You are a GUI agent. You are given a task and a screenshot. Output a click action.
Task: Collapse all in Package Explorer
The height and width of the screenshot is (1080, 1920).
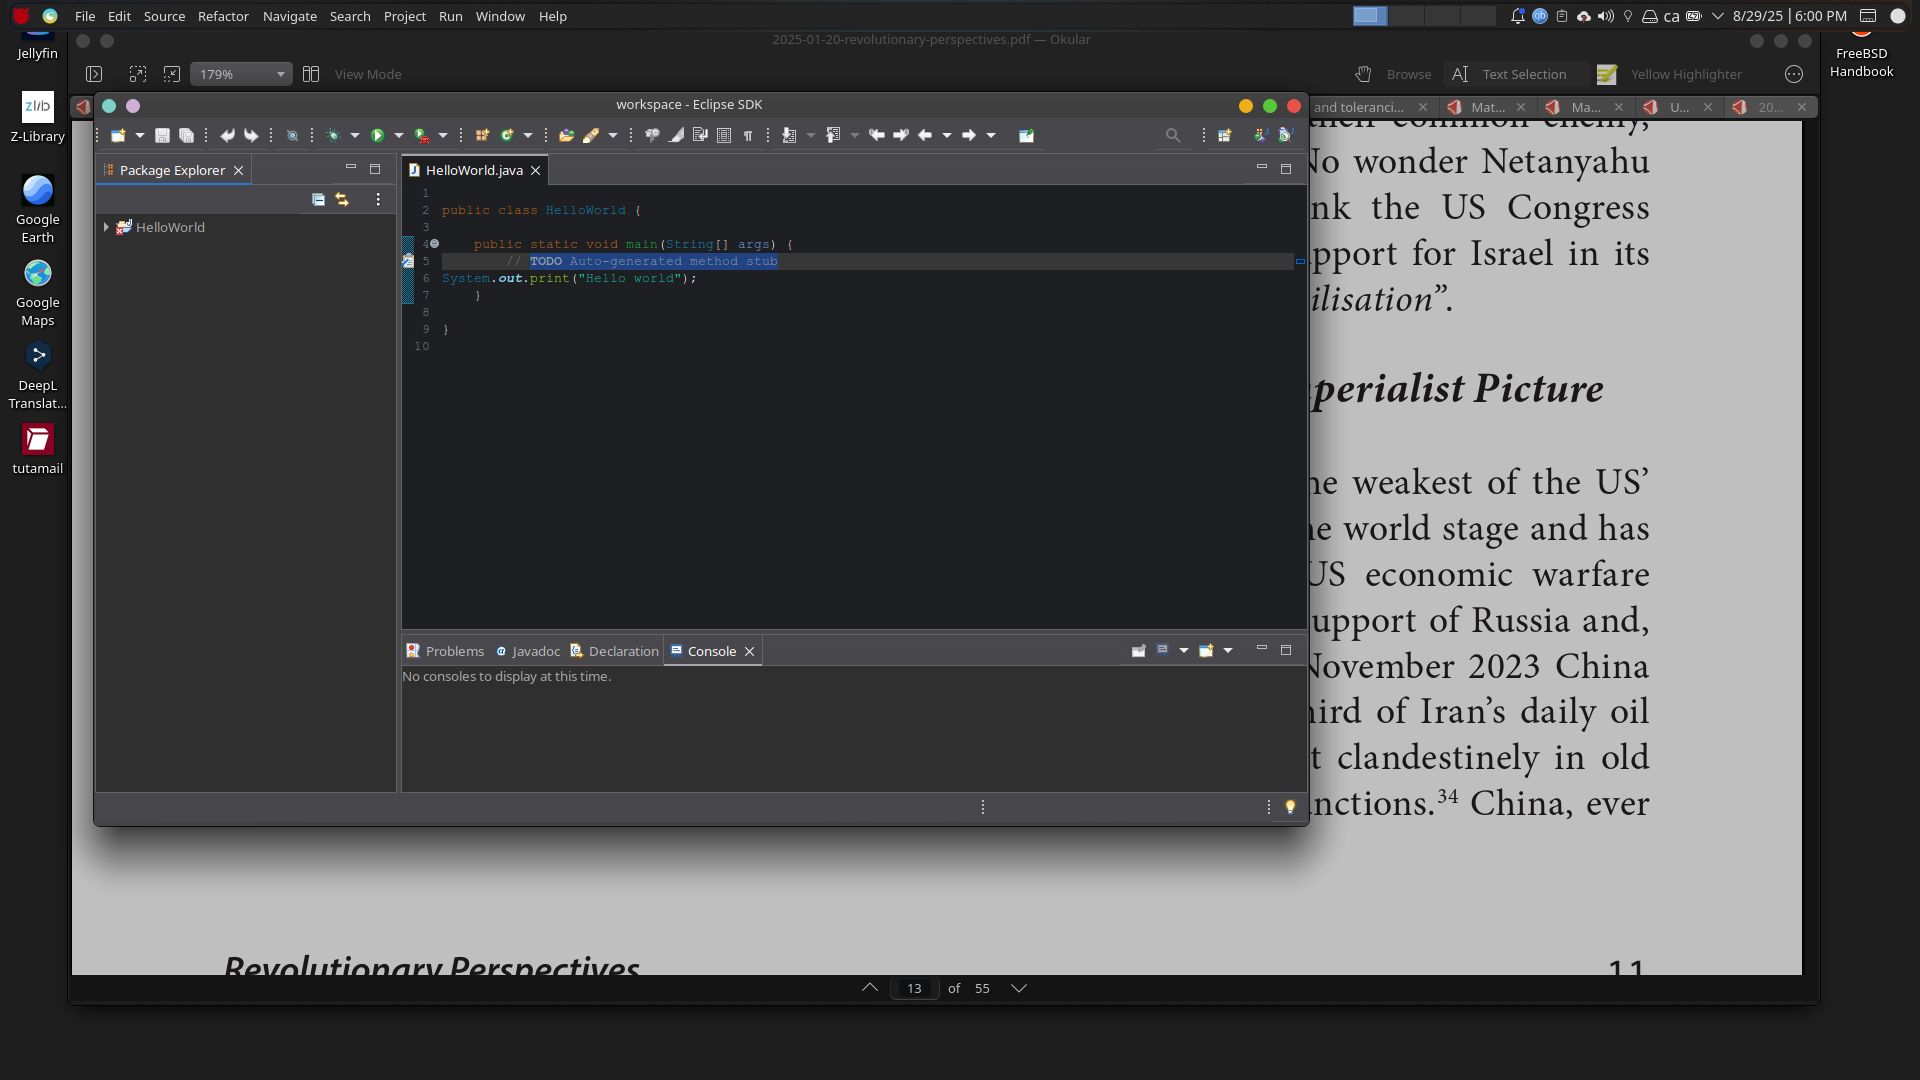(x=318, y=200)
